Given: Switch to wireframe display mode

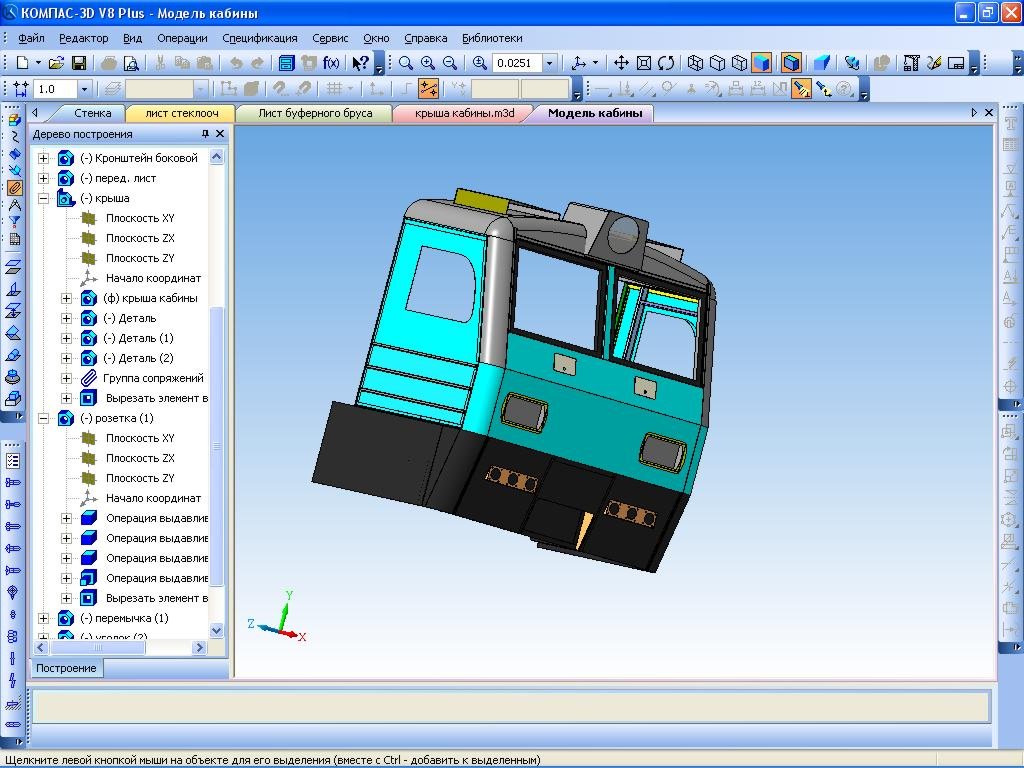Looking at the screenshot, I should point(695,63).
